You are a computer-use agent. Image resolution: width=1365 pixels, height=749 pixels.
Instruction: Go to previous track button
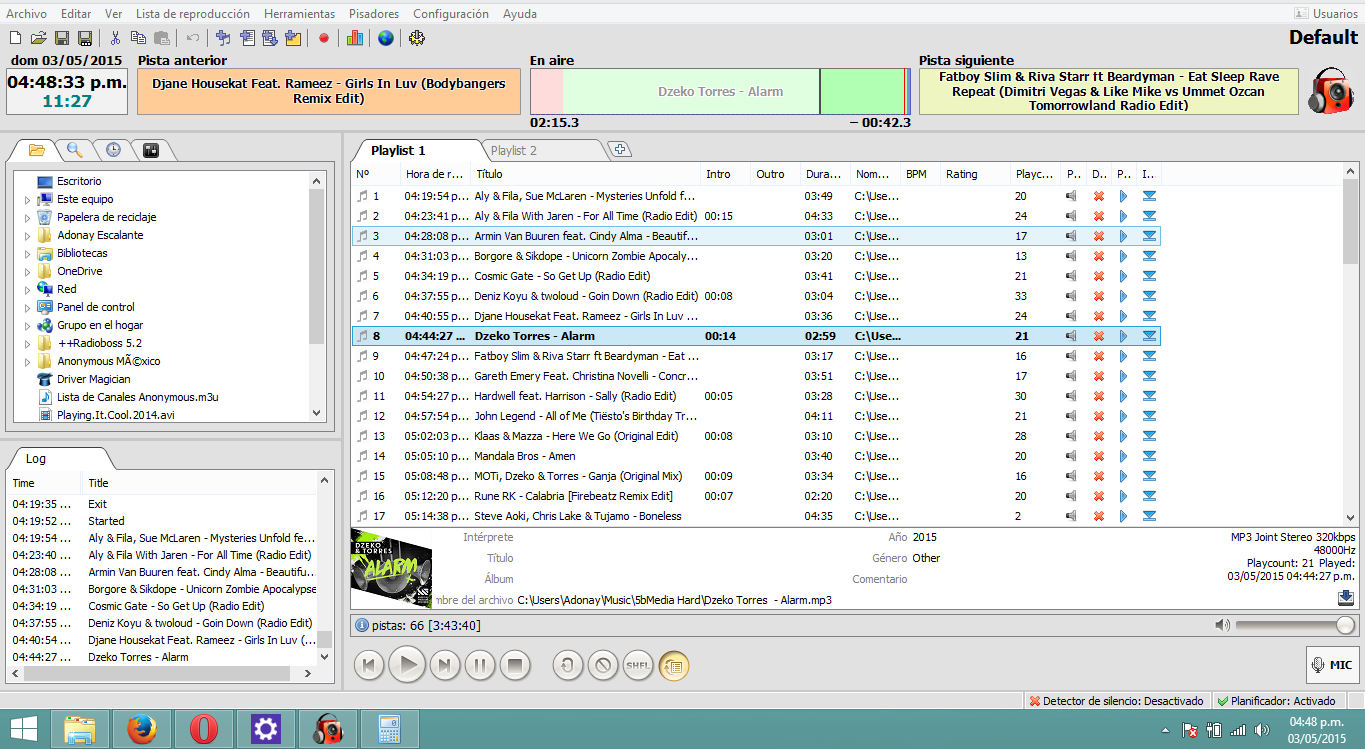click(369, 665)
